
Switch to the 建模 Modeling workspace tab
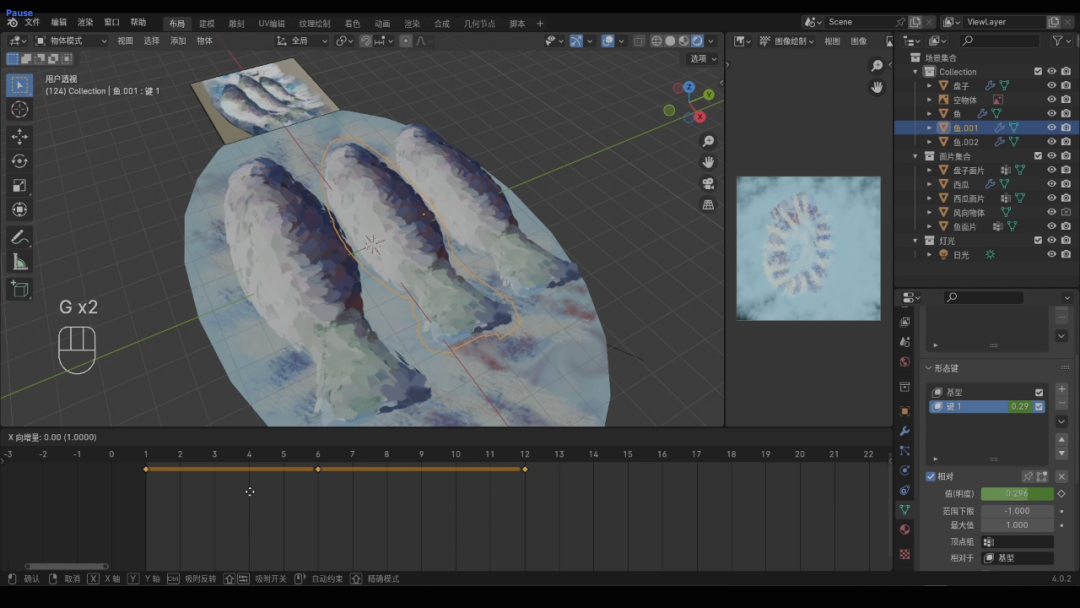(207, 23)
